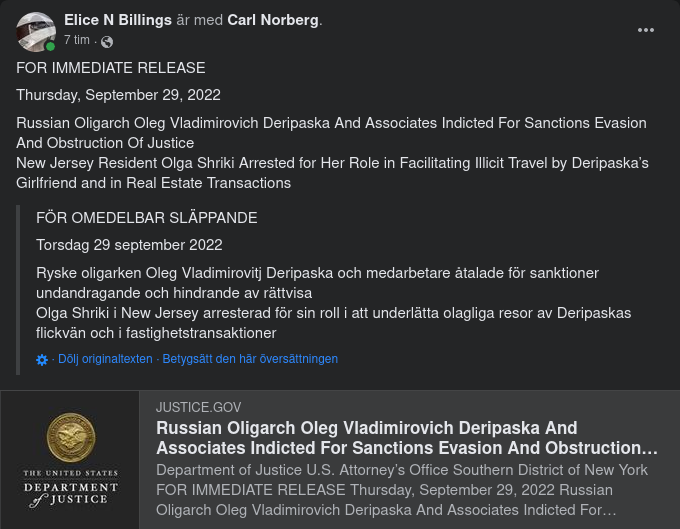The height and width of the screenshot is (529, 680).
Task: Click Elice N Billings' profile picture
Action: [x=35, y=31]
